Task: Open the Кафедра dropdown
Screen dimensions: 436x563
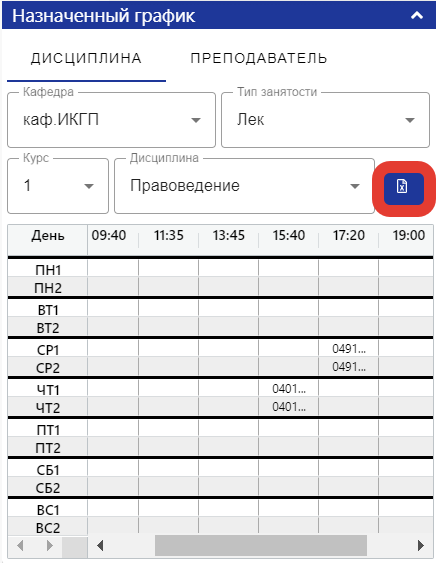Action: (111, 120)
